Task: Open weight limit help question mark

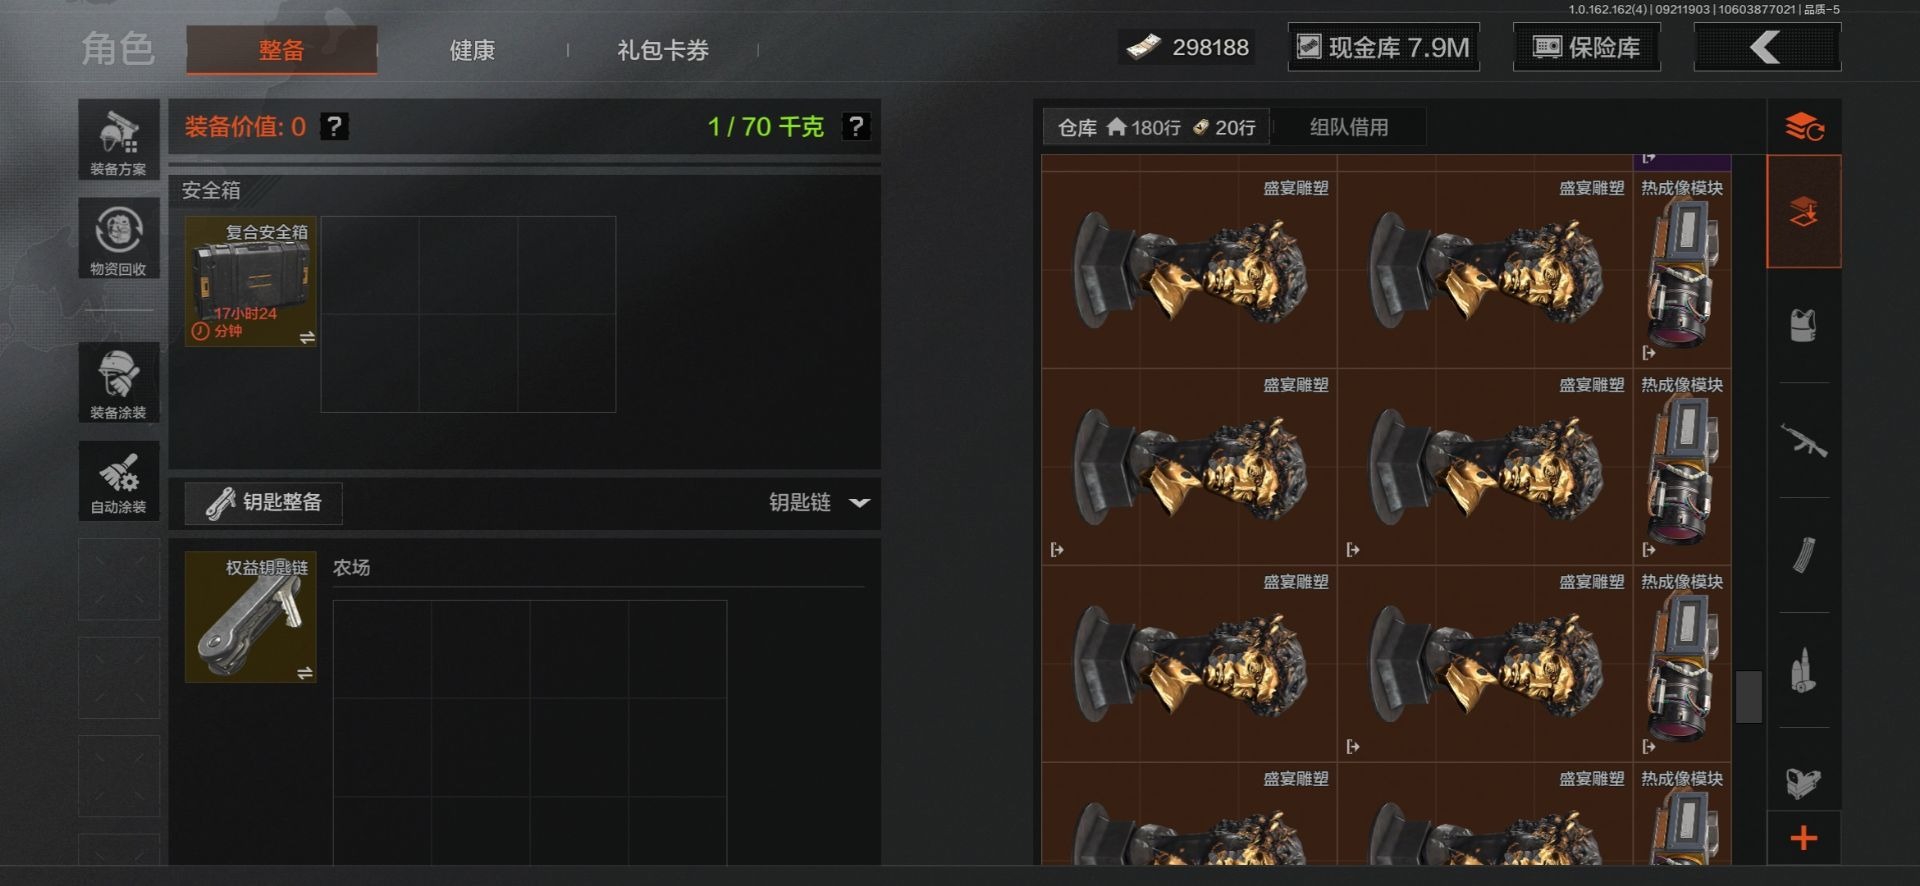Action: 856,127
